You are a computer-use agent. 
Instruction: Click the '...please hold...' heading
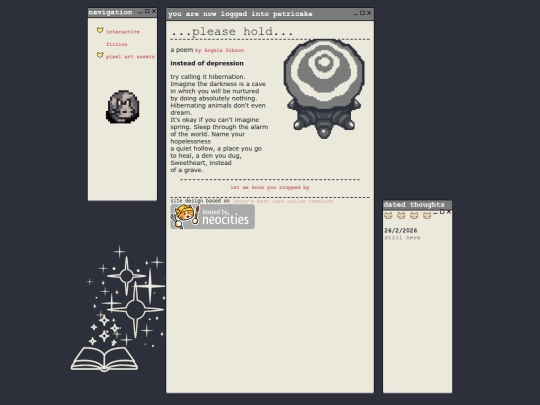coord(232,31)
